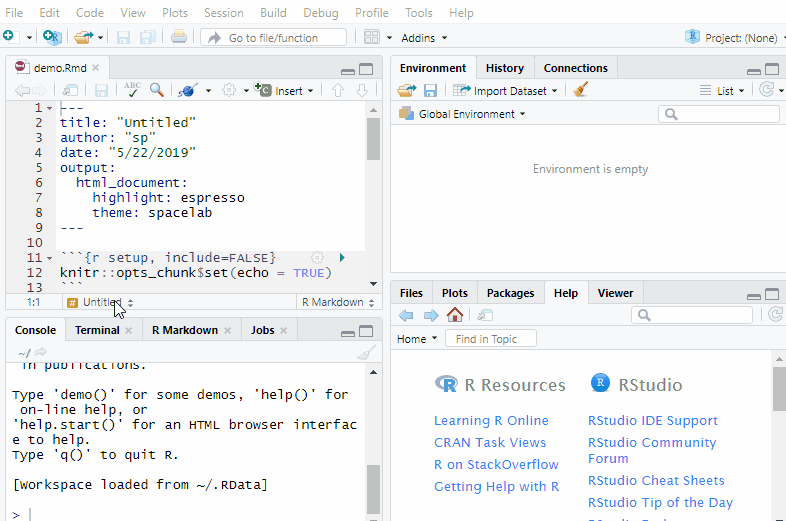Close the R Markdown console tab
The width and height of the screenshot is (786, 521).
[x=228, y=330]
